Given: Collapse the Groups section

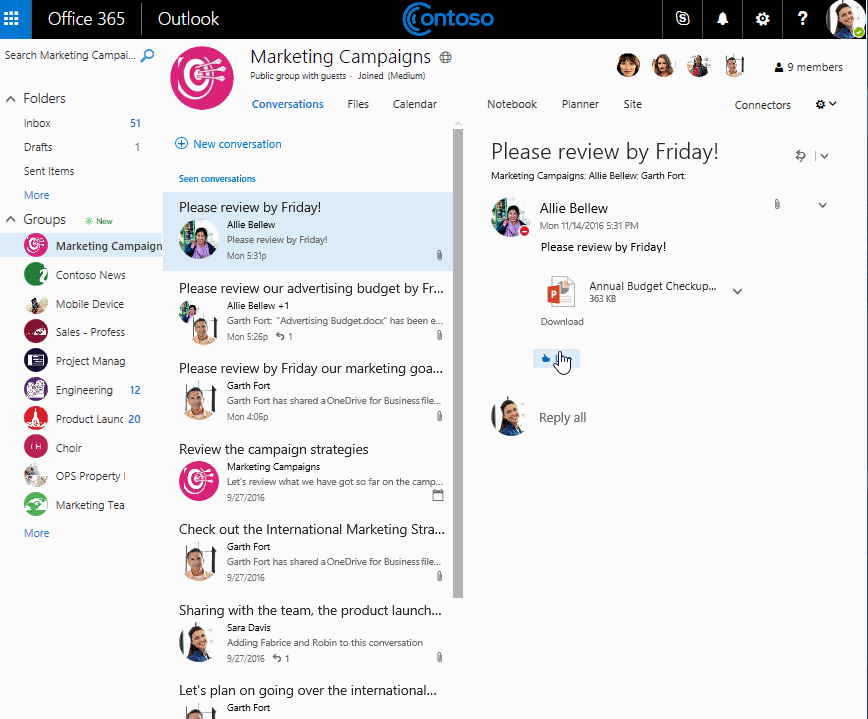Looking at the screenshot, I should pos(11,220).
